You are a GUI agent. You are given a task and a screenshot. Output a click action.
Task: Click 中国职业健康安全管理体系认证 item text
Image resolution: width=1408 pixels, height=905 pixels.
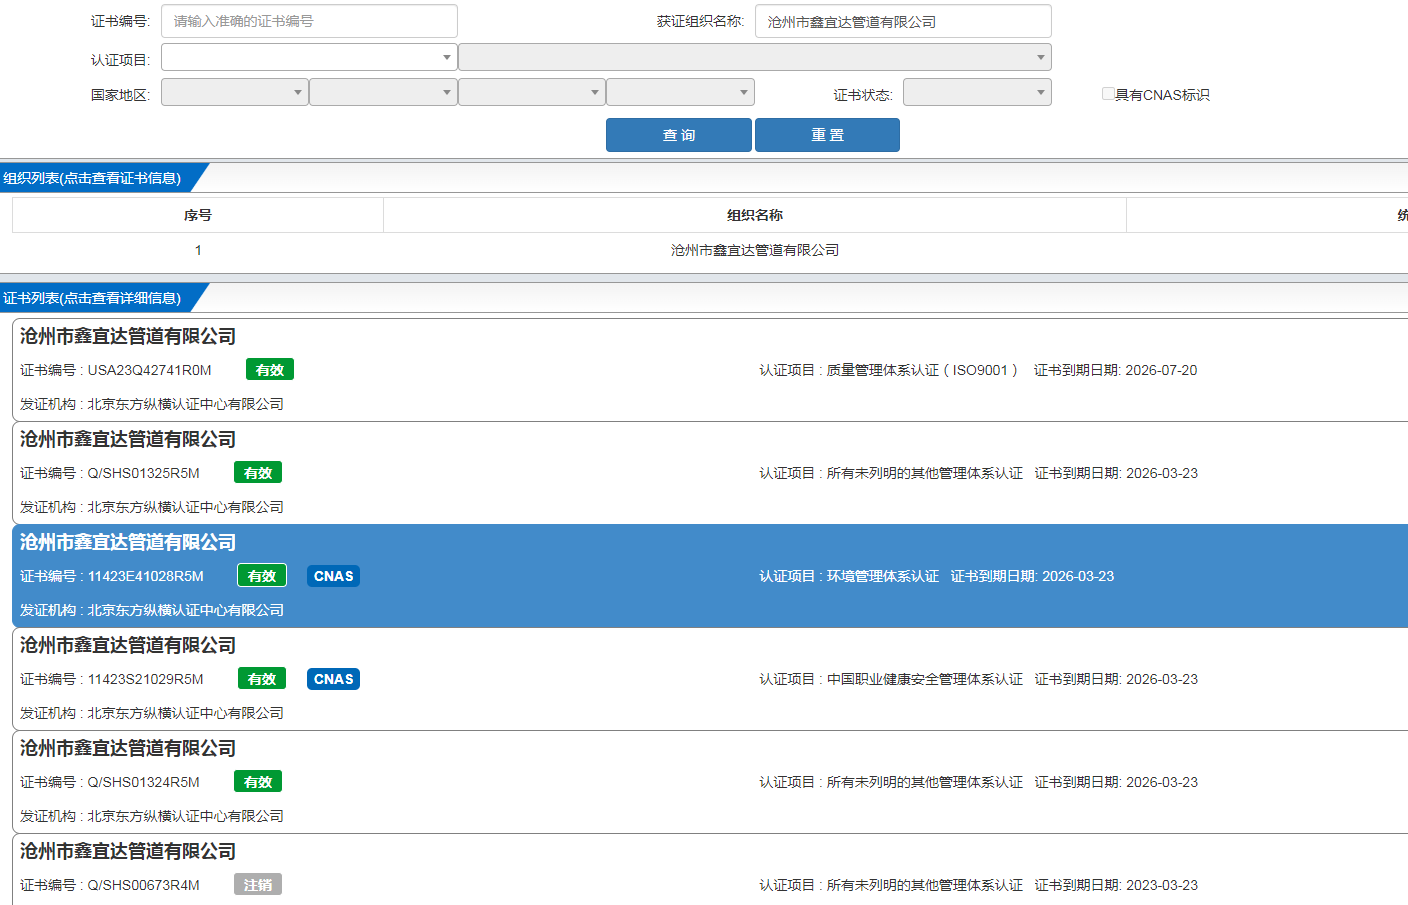pyautogui.click(x=925, y=679)
